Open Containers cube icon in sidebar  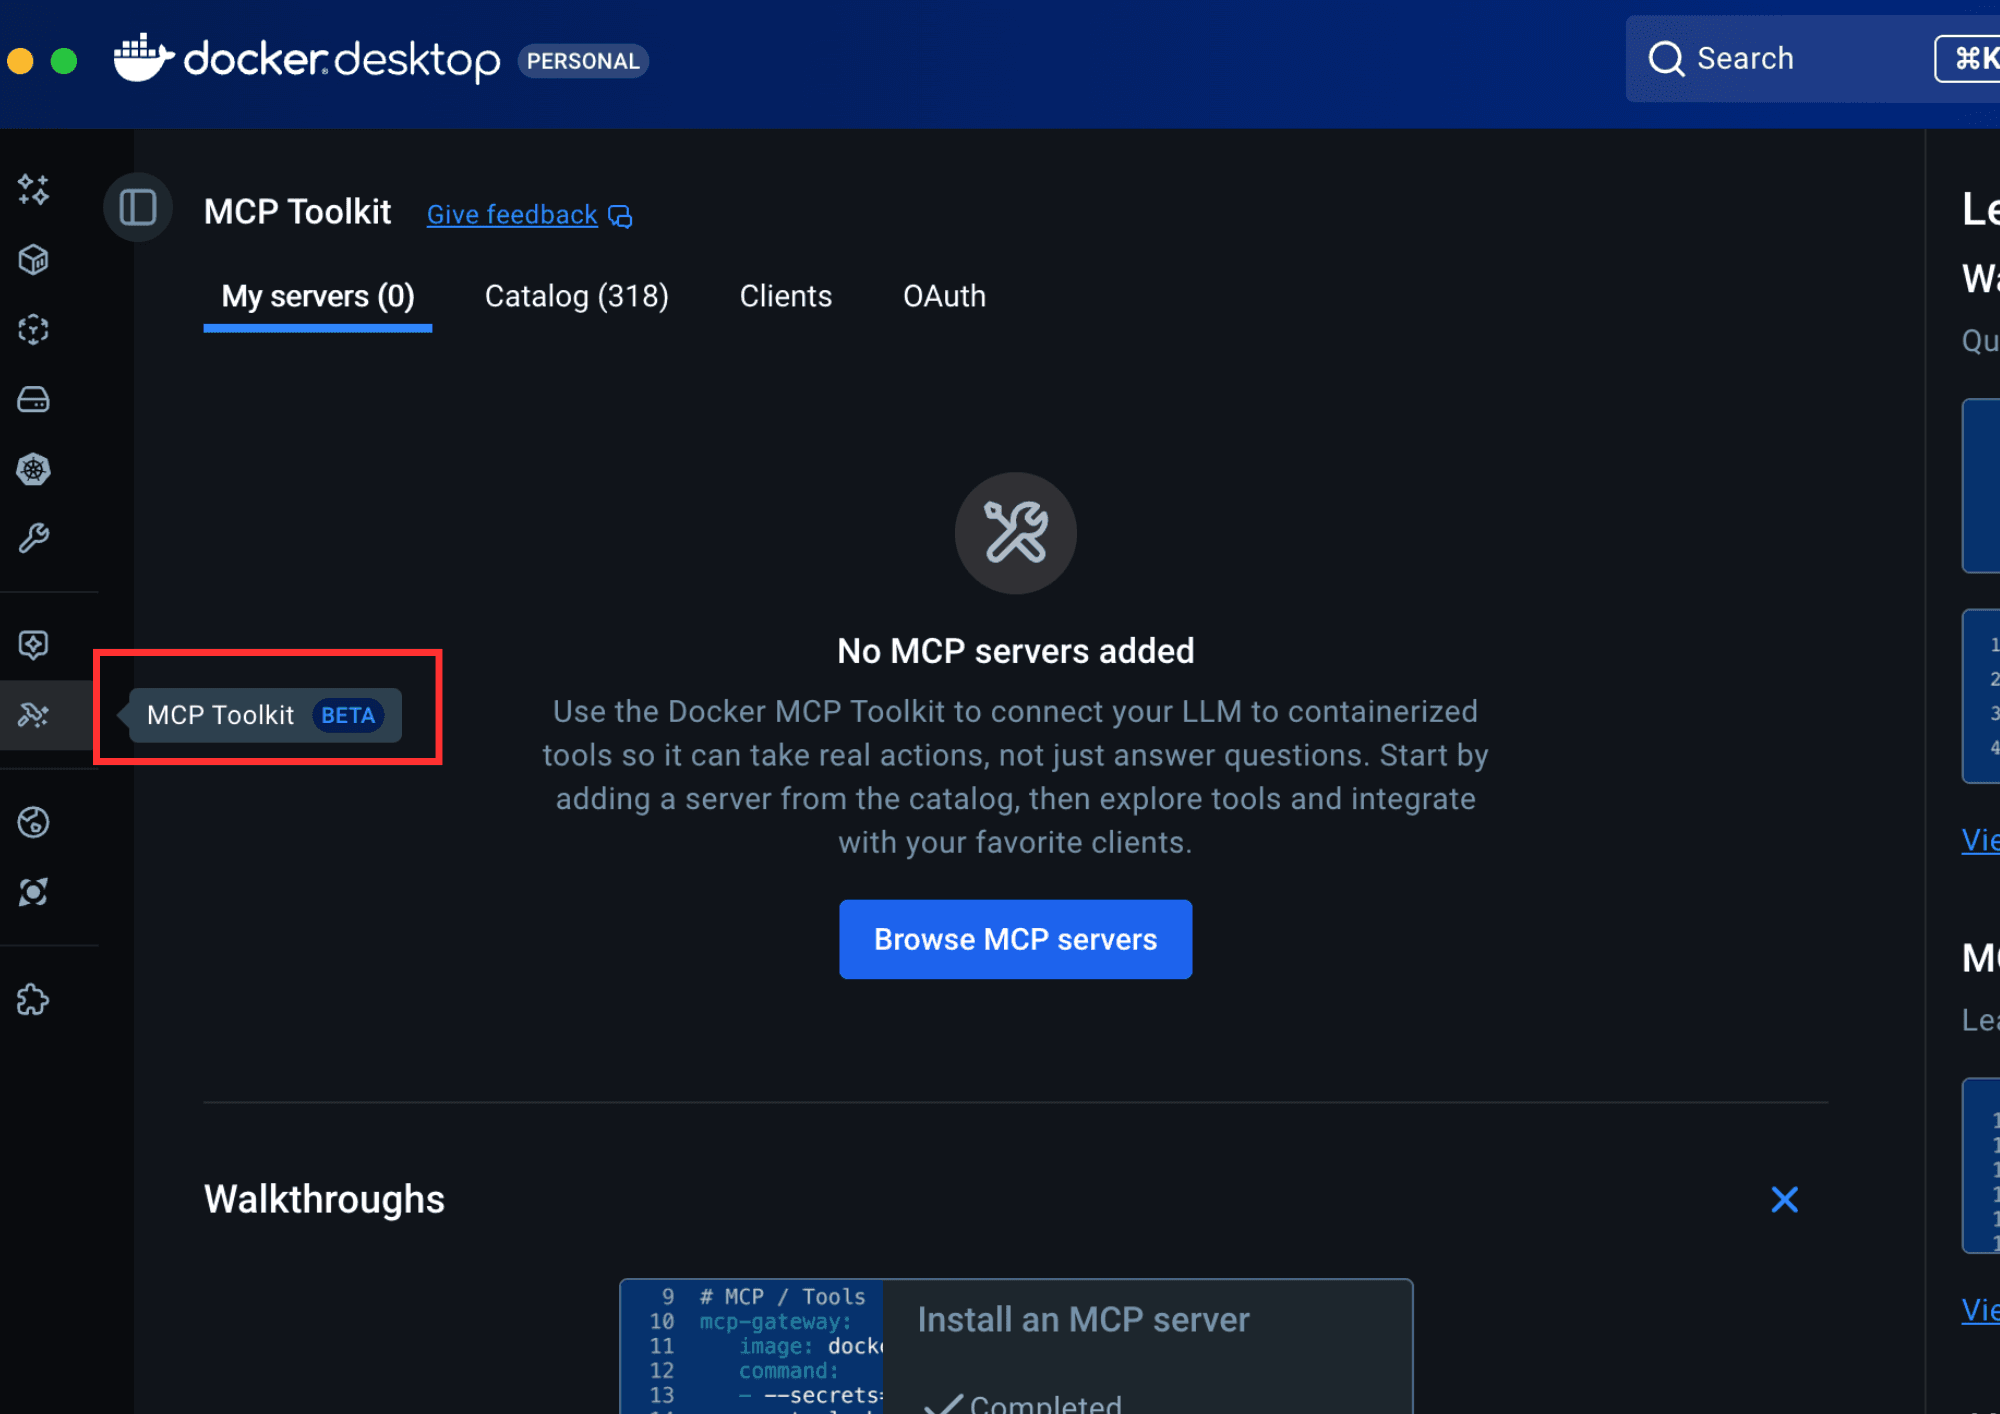point(33,259)
